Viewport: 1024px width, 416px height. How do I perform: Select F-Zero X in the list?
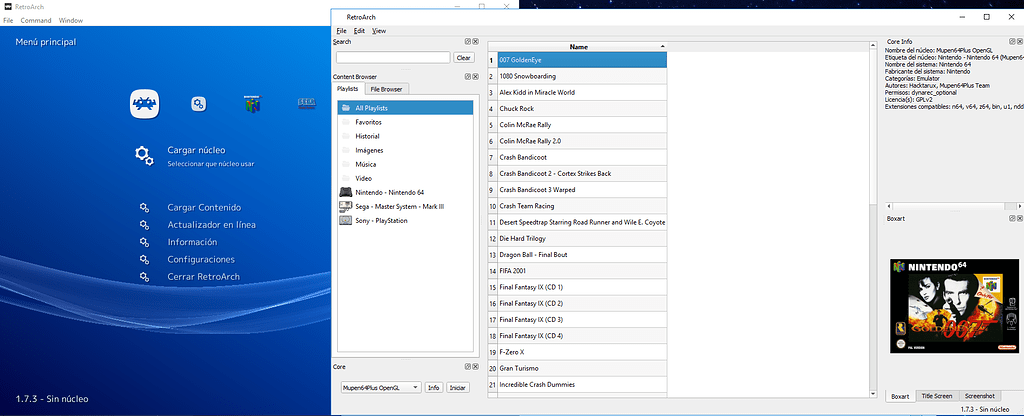[582, 352]
